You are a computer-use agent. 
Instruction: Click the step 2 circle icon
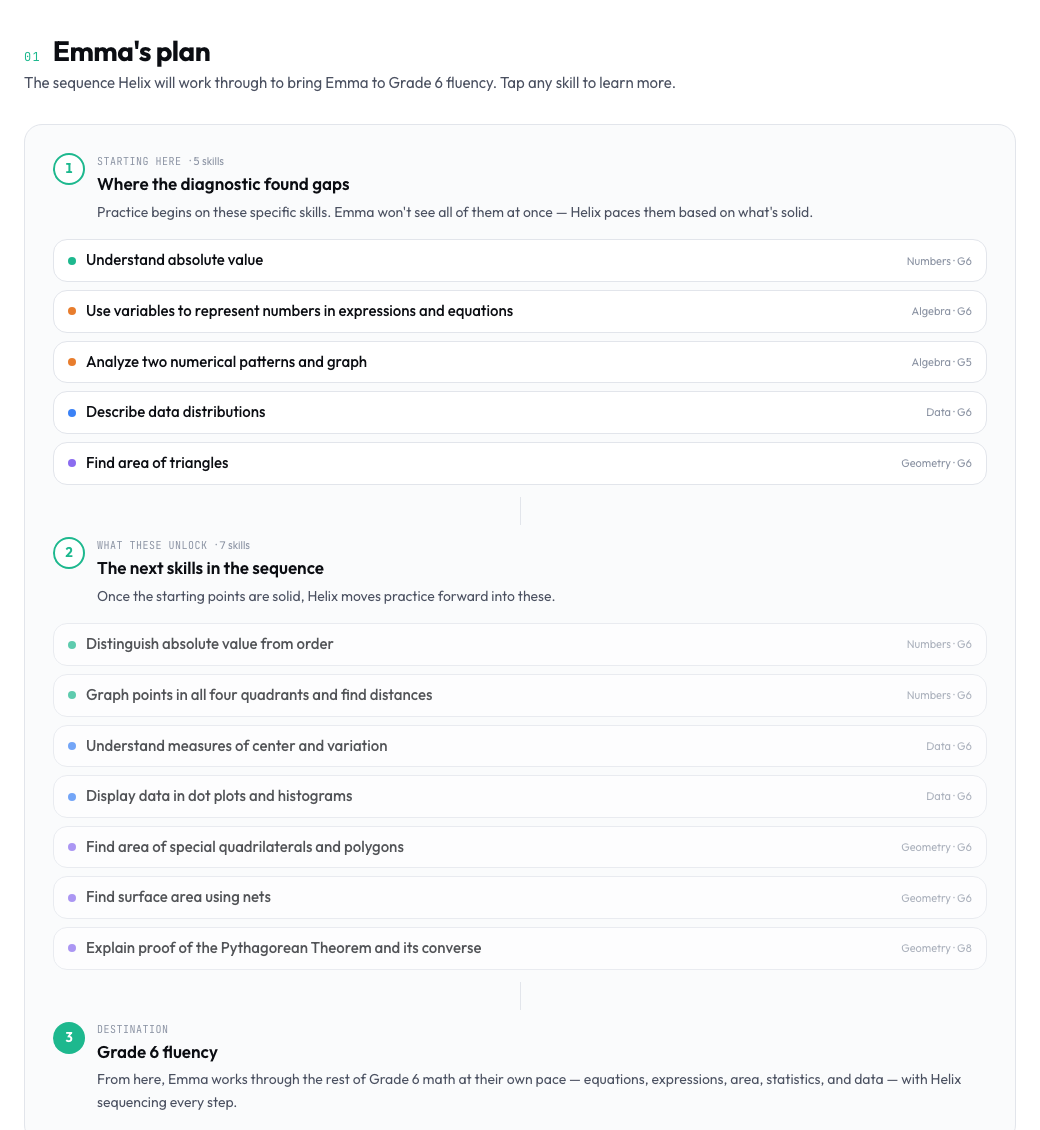point(69,553)
